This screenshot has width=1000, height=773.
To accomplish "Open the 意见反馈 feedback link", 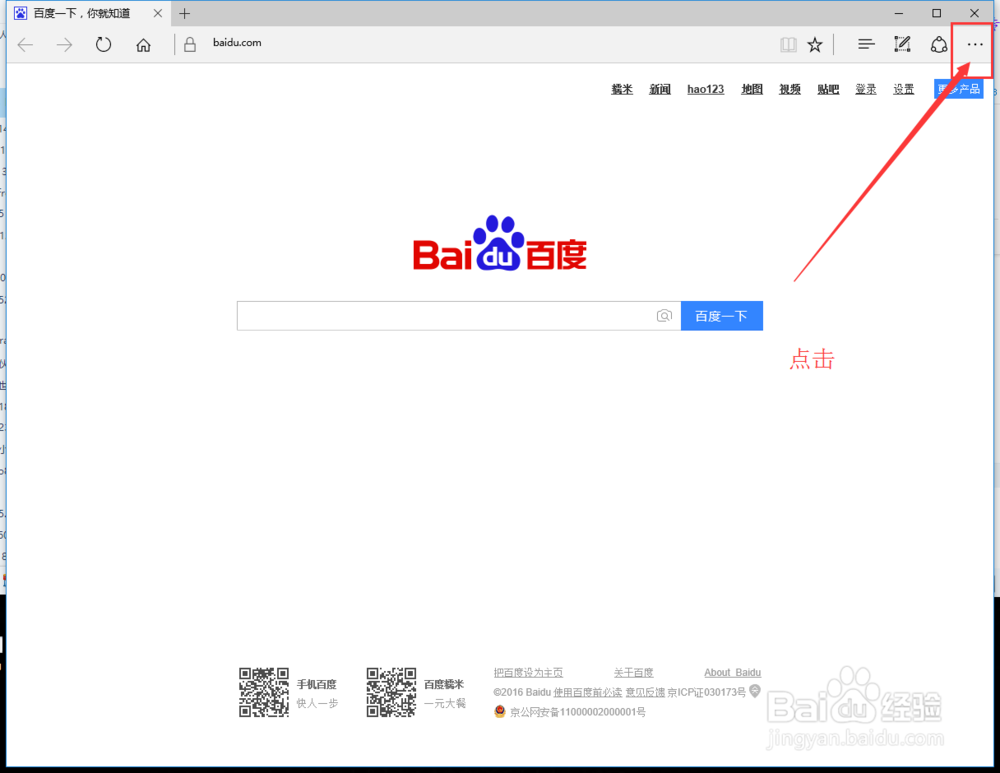I will [x=645, y=693].
